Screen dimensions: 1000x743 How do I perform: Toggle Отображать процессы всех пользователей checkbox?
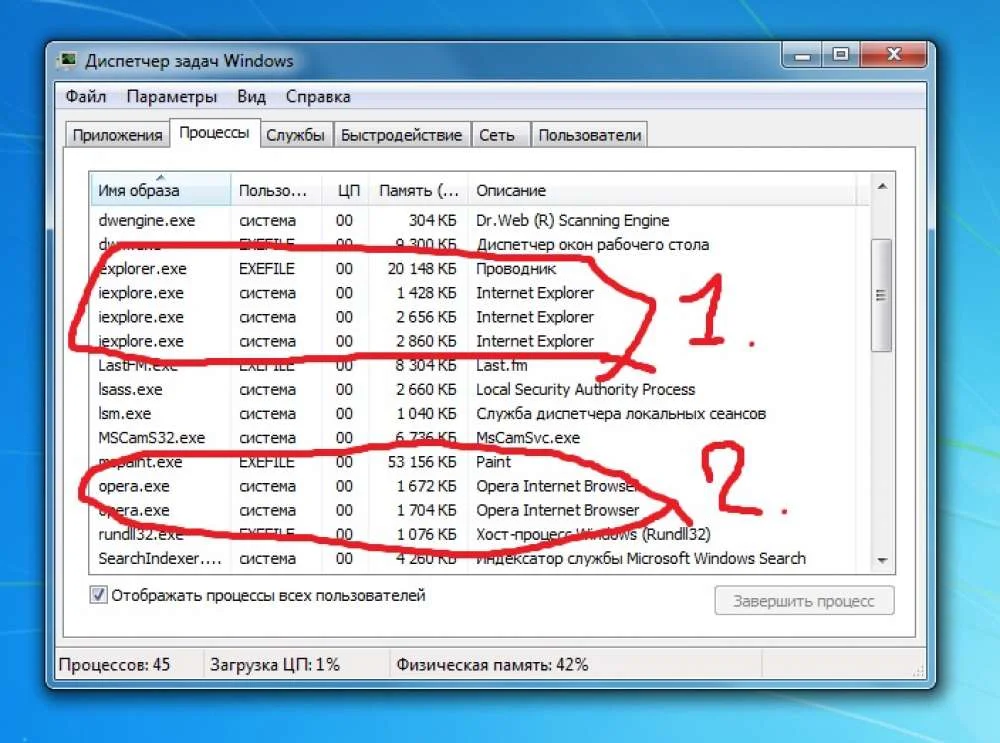pyautogui.click(x=98, y=595)
